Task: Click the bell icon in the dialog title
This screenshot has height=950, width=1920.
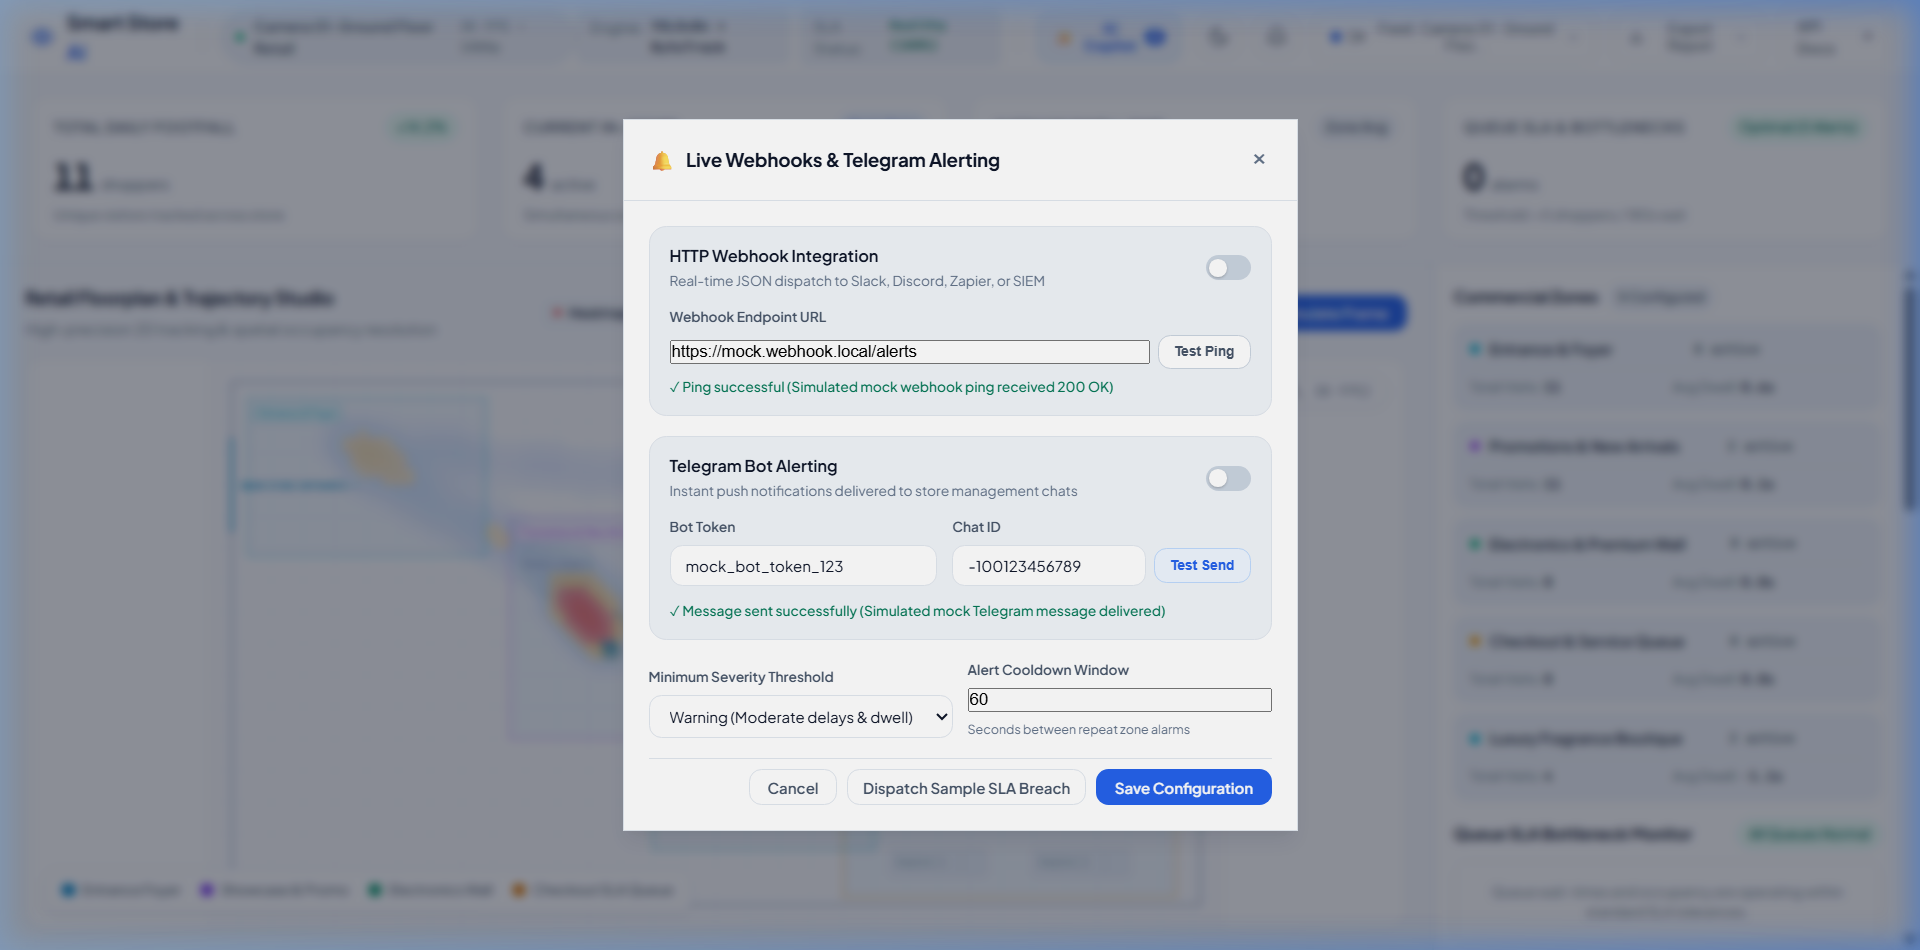Action: point(662,161)
